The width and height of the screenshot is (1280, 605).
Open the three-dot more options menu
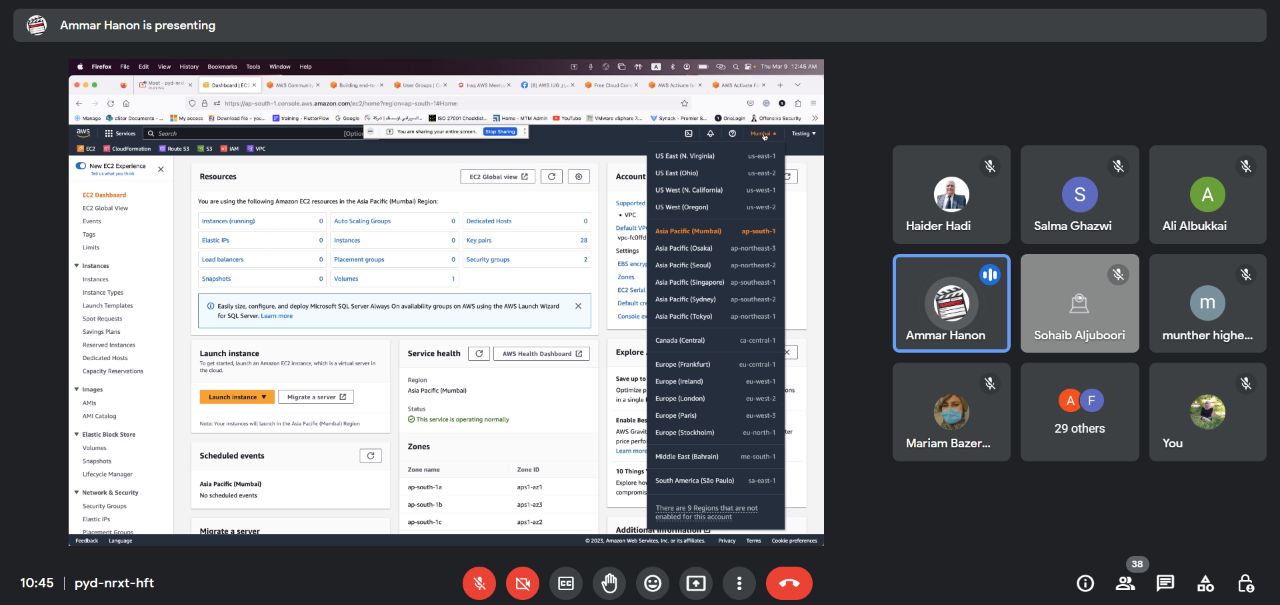739,583
